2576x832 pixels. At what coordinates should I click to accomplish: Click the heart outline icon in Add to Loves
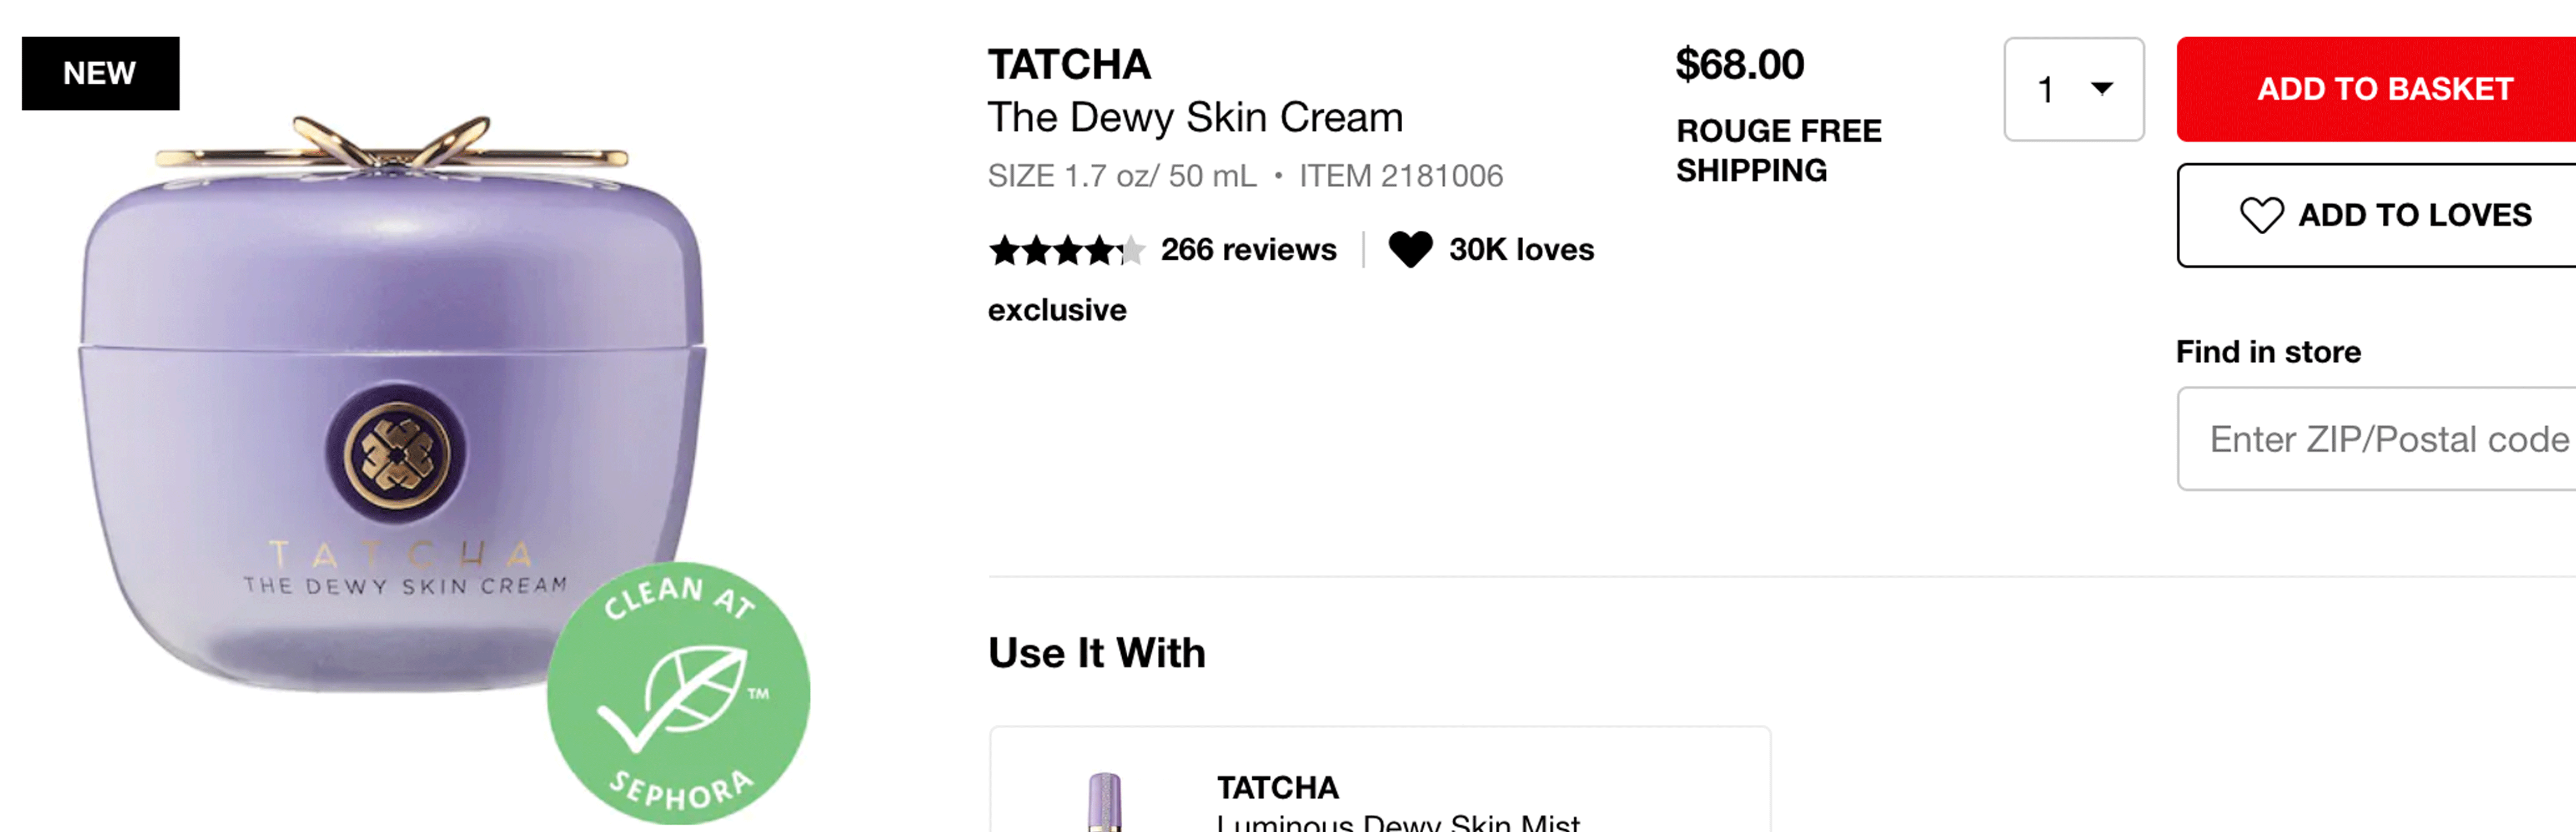pyautogui.click(x=2260, y=215)
